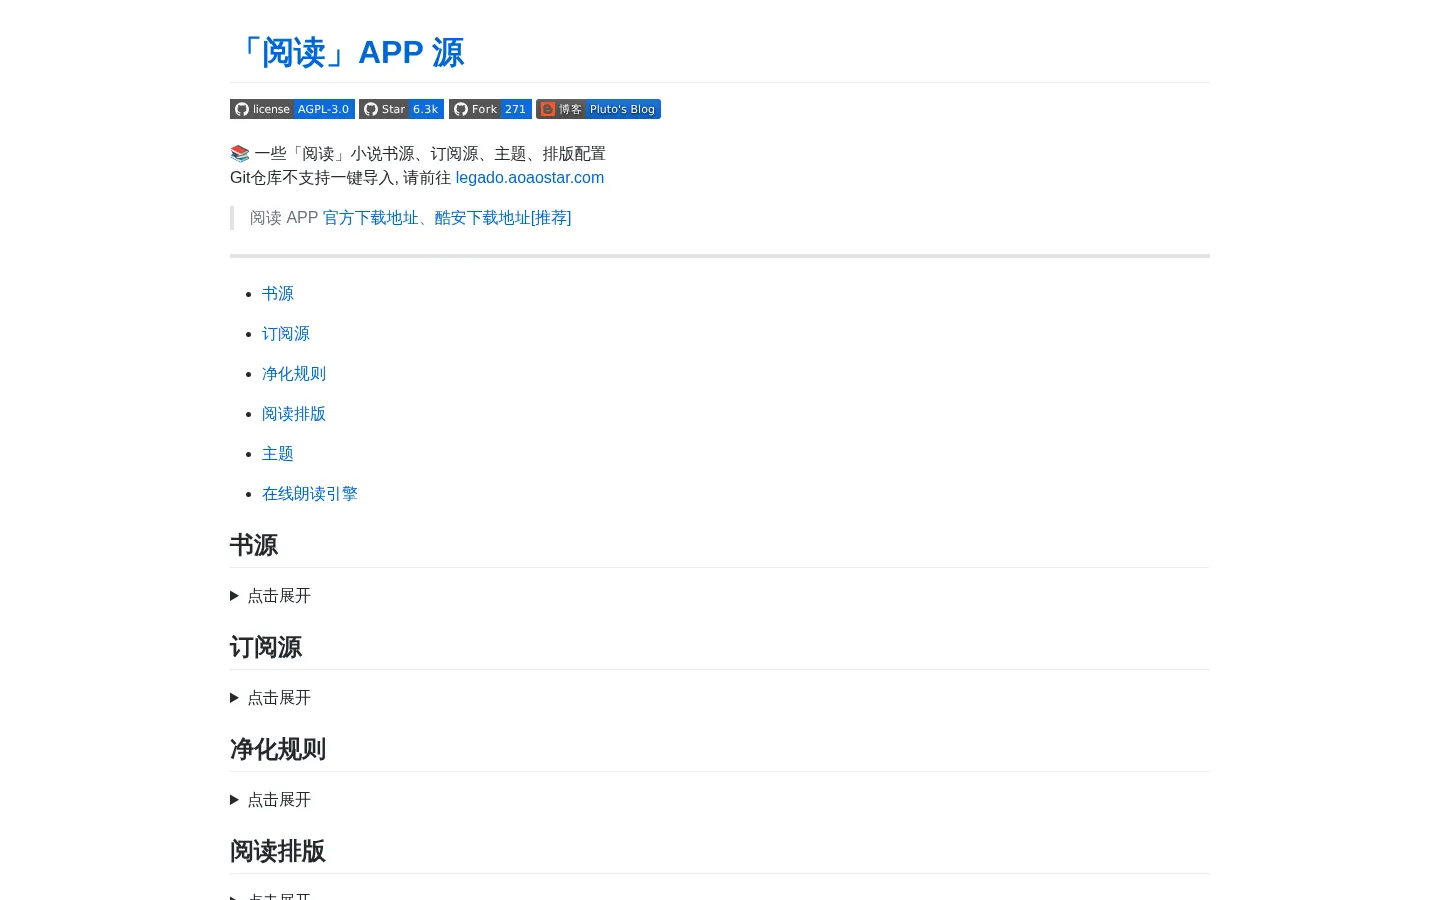The image size is (1440, 900).
Task: Jump to 在线朗读引擎 in the contents list
Action: pos(310,493)
